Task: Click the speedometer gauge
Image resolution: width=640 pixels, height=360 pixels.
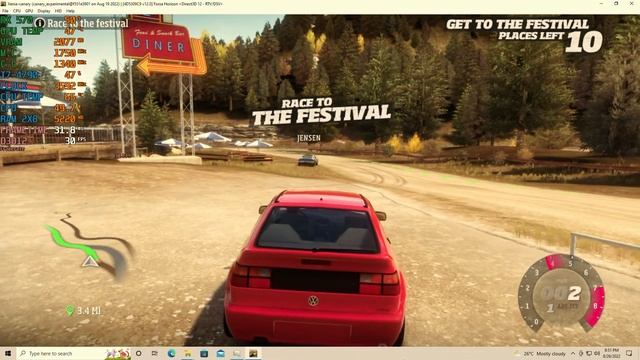Action: click(x=561, y=292)
